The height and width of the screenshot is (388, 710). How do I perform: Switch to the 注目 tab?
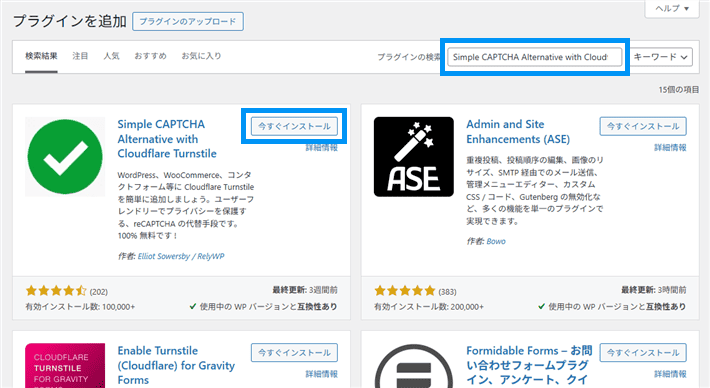coord(80,56)
